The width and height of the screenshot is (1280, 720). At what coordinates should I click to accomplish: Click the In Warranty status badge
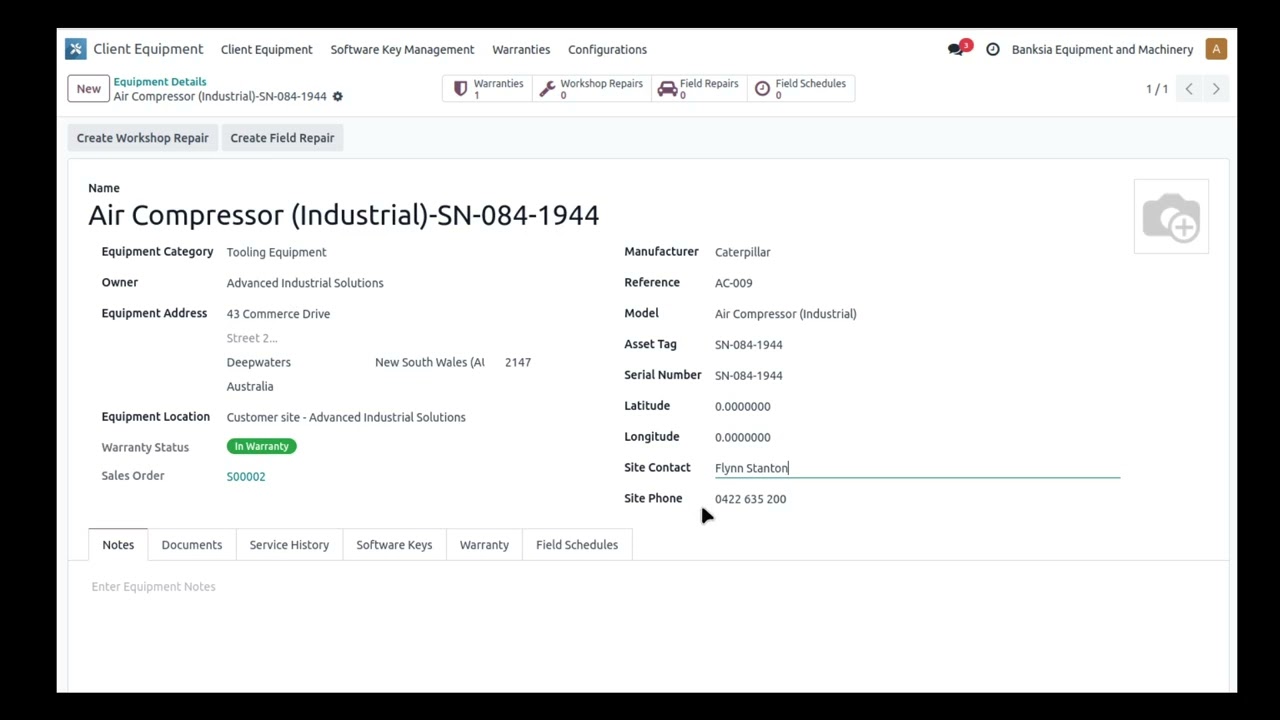[261, 446]
